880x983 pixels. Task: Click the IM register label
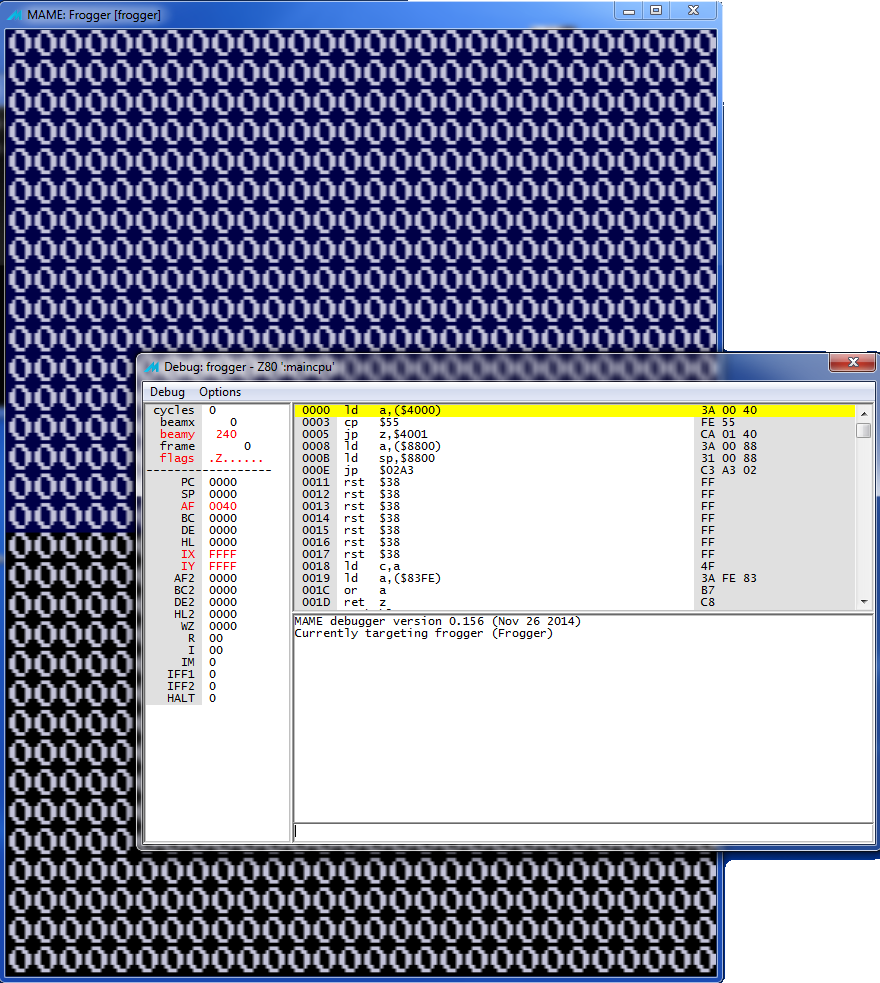pos(188,662)
